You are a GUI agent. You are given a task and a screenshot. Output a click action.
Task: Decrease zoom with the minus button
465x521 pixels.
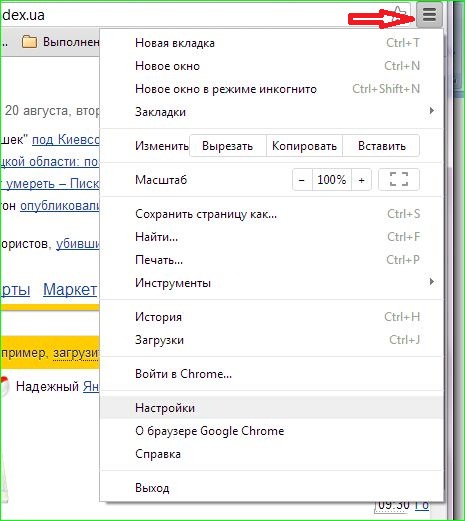coord(302,180)
